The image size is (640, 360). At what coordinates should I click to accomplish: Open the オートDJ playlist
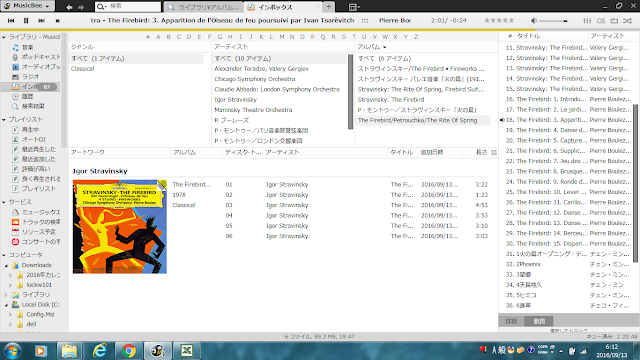pyautogui.click(x=29, y=139)
